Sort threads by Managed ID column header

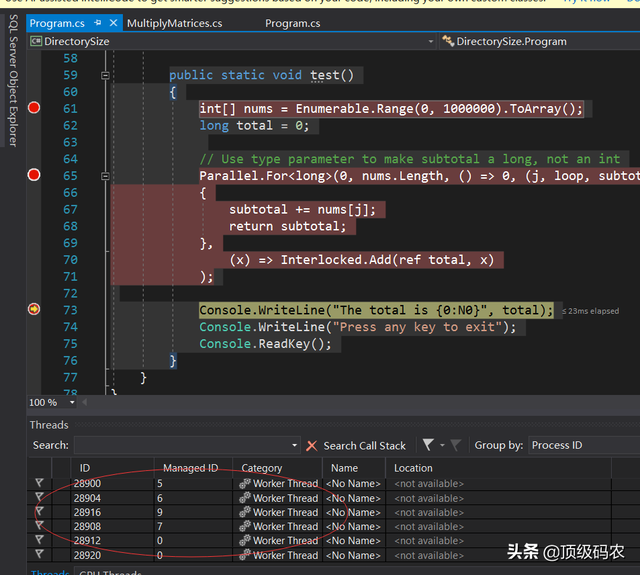click(189, 467)
